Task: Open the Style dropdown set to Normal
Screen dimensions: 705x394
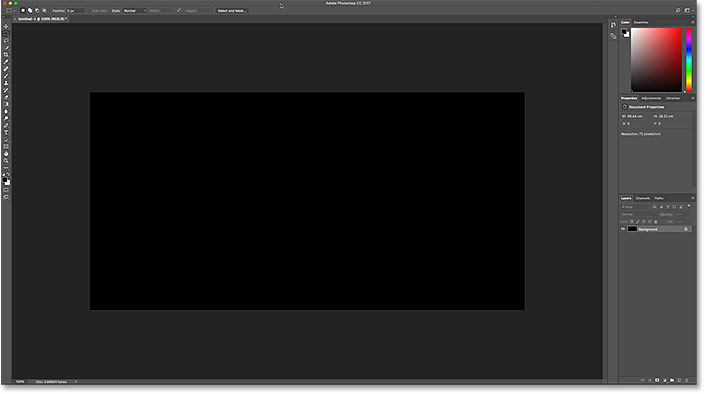Action: tap(135, 10)
